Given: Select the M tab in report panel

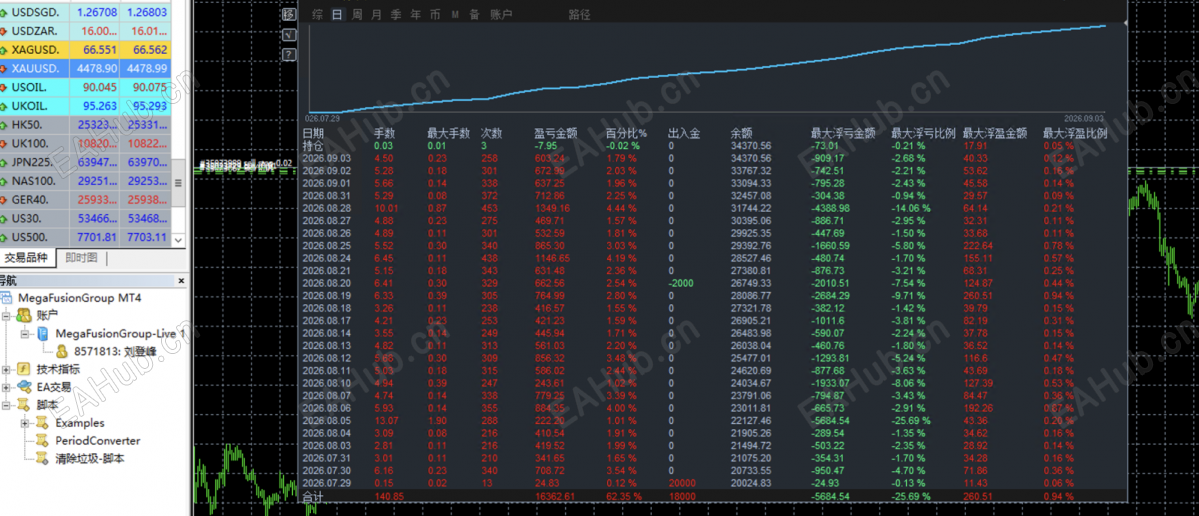Looking at the screenshot, I should [455, 15].
